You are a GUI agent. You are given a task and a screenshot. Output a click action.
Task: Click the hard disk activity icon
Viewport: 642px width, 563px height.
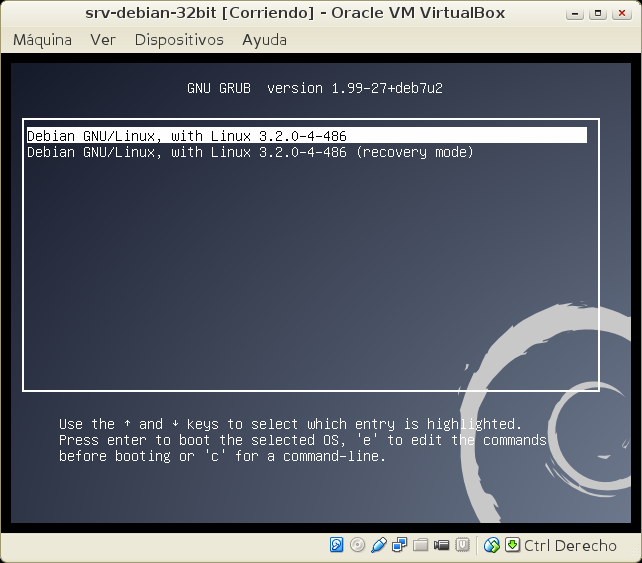click(337, 545)
